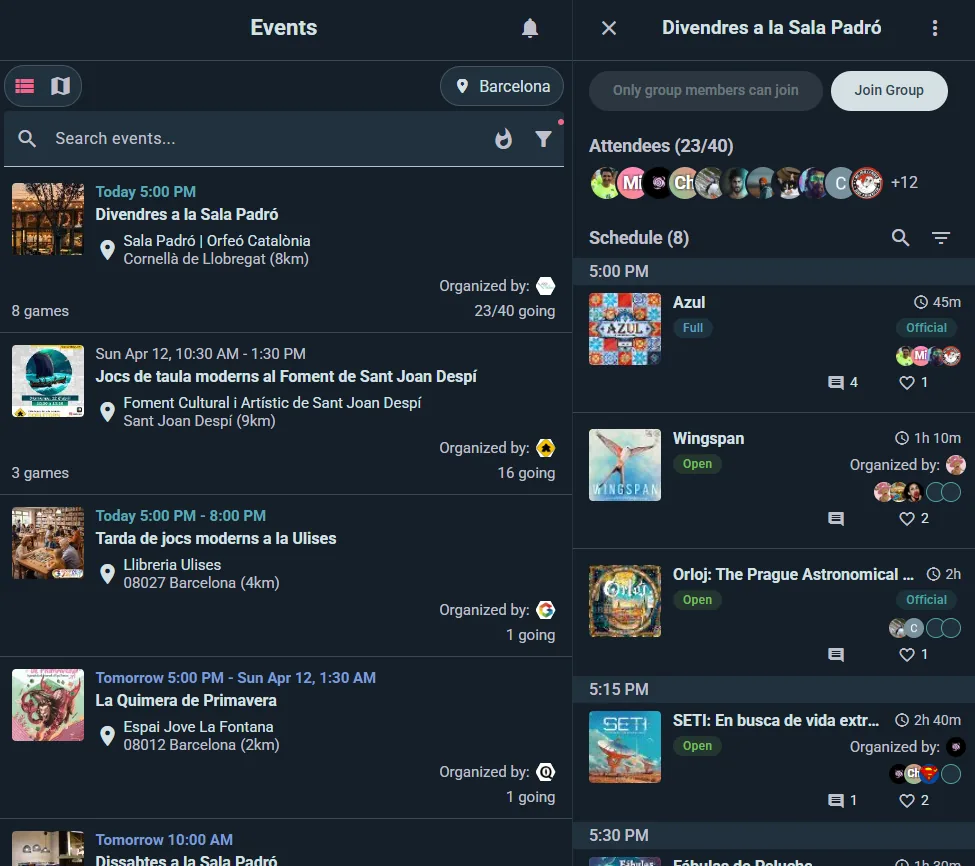Click the Sant Joan Despí event poster thumbnail
Viewport: 975px width, 866px height.
[x=48, y=381]
